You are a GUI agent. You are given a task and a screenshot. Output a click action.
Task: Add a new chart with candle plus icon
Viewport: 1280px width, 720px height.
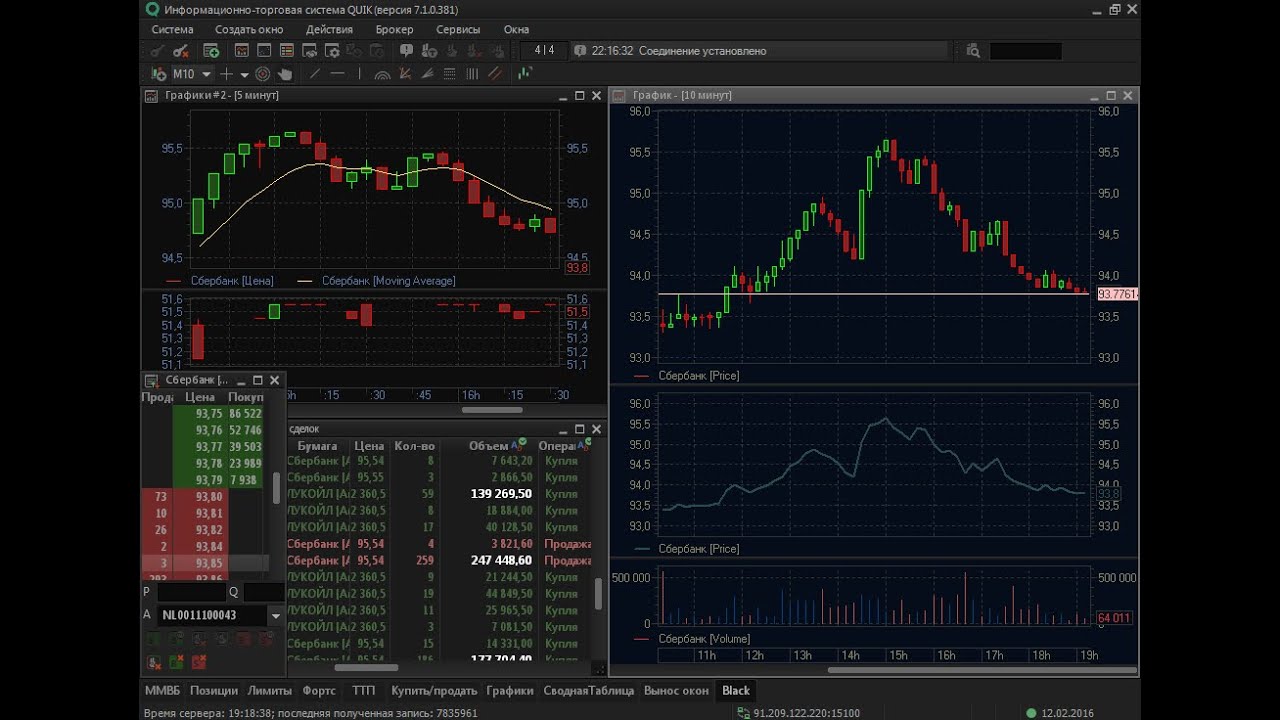tap(158, 74)
